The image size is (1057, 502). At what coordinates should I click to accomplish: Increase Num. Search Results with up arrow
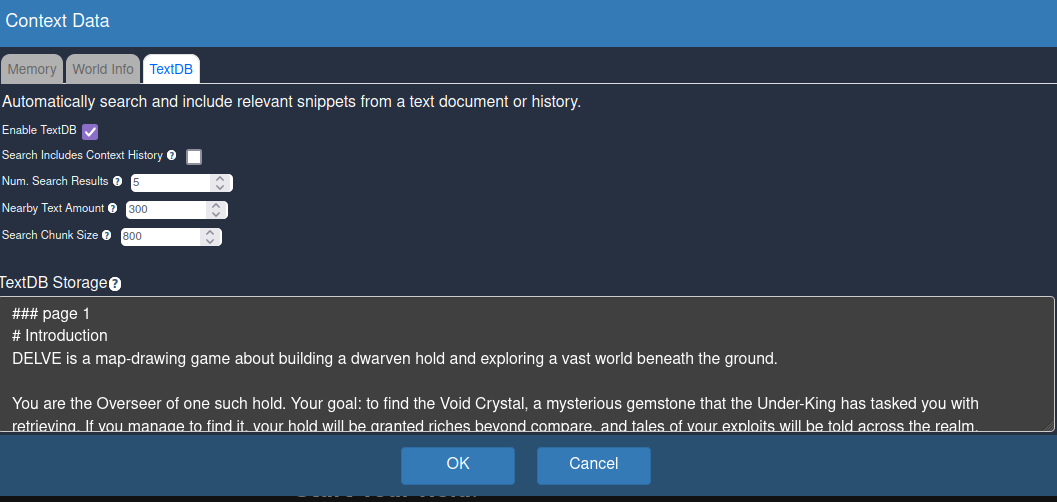(x=220, y=179)
